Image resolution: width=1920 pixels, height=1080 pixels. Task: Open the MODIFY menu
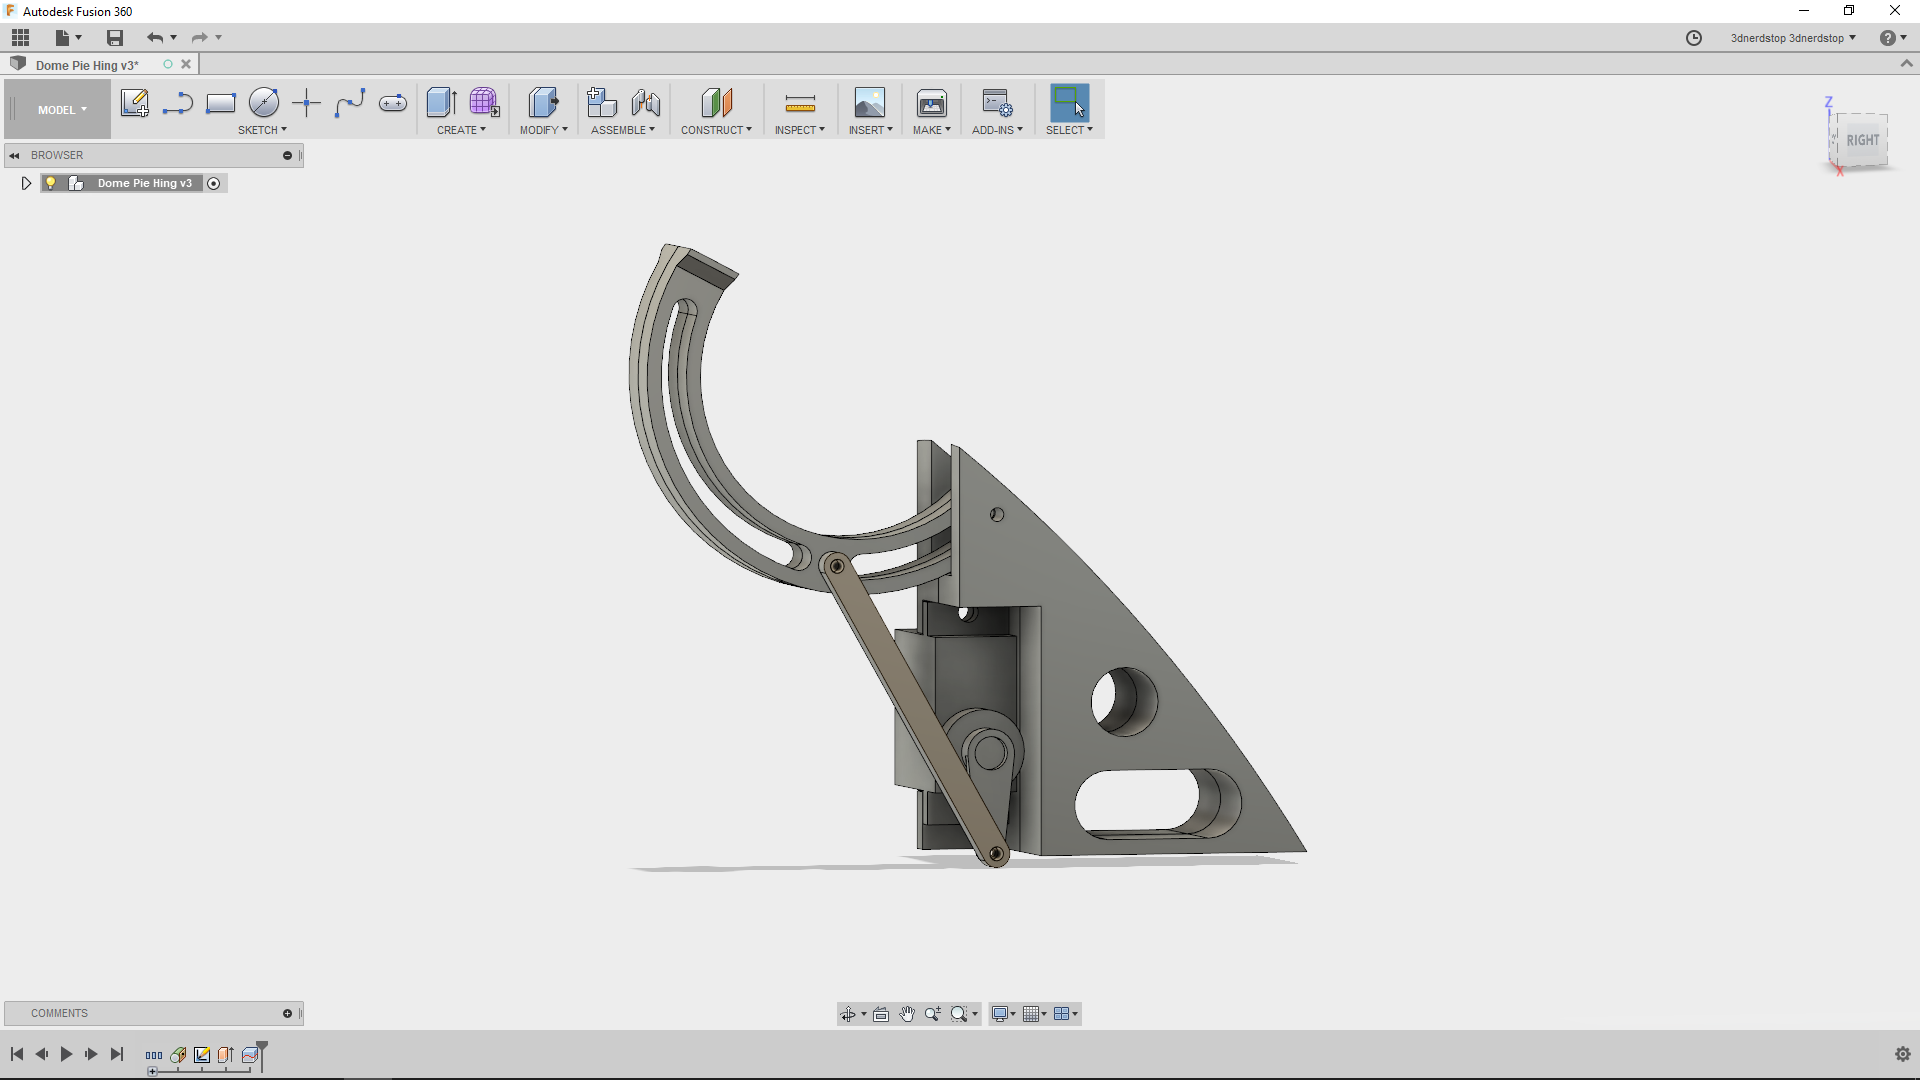(543, 130)
